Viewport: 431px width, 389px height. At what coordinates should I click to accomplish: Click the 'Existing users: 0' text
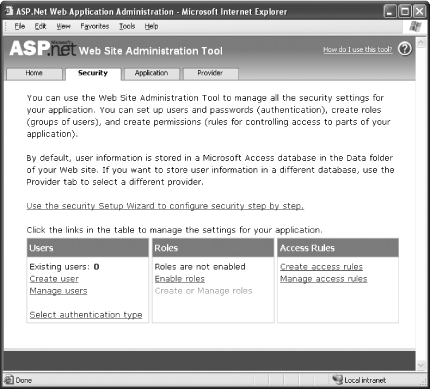(x=64, y=267)
